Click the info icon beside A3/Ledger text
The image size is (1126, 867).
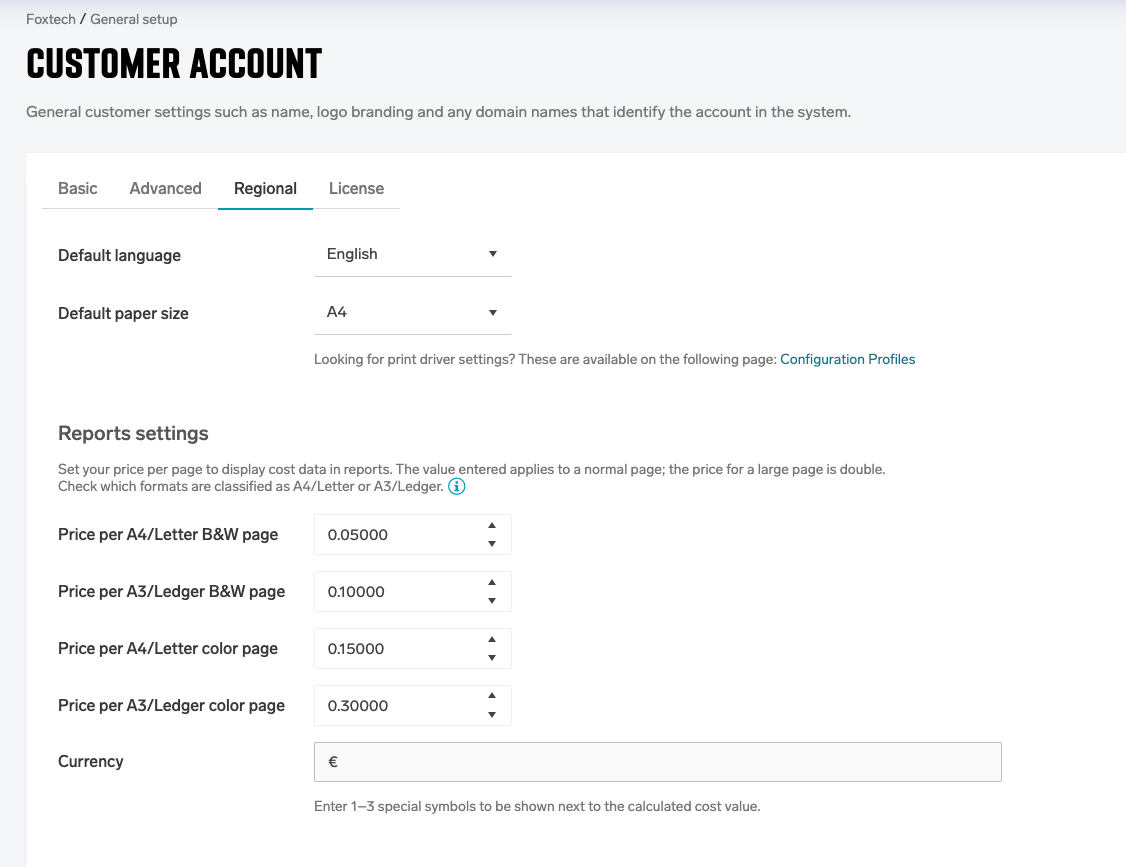pyautogui.click(x=457, y=487)
